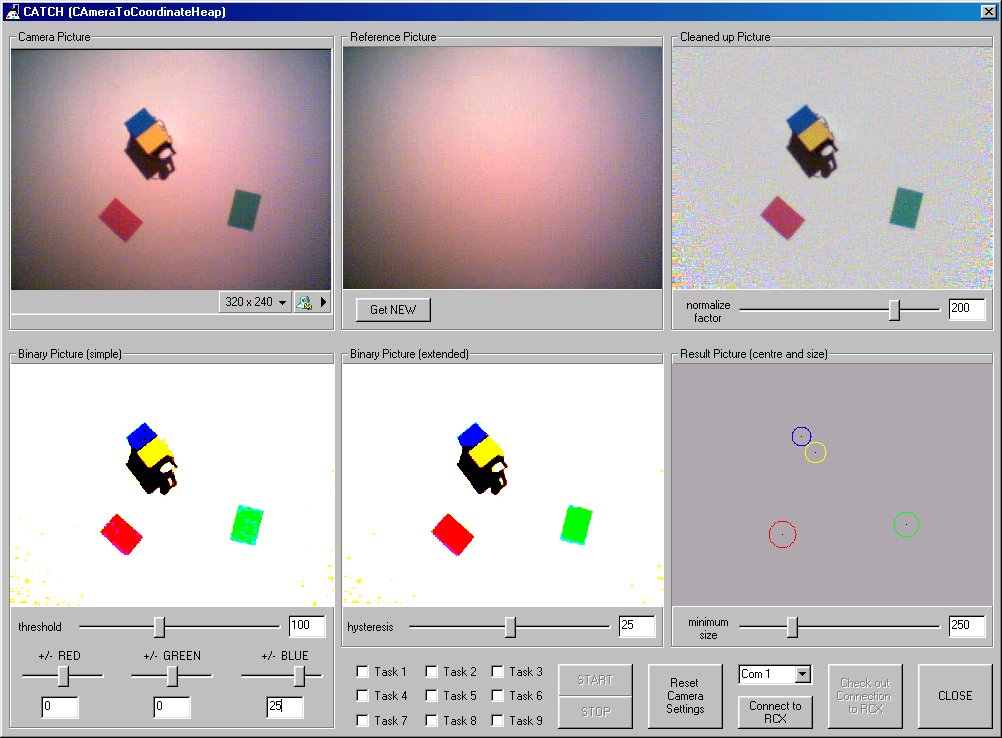This screenshot has width=1002, height=738.
Task: Click the hysteresis slider handle
Action: pyautogui.click(x=510, y=627)
